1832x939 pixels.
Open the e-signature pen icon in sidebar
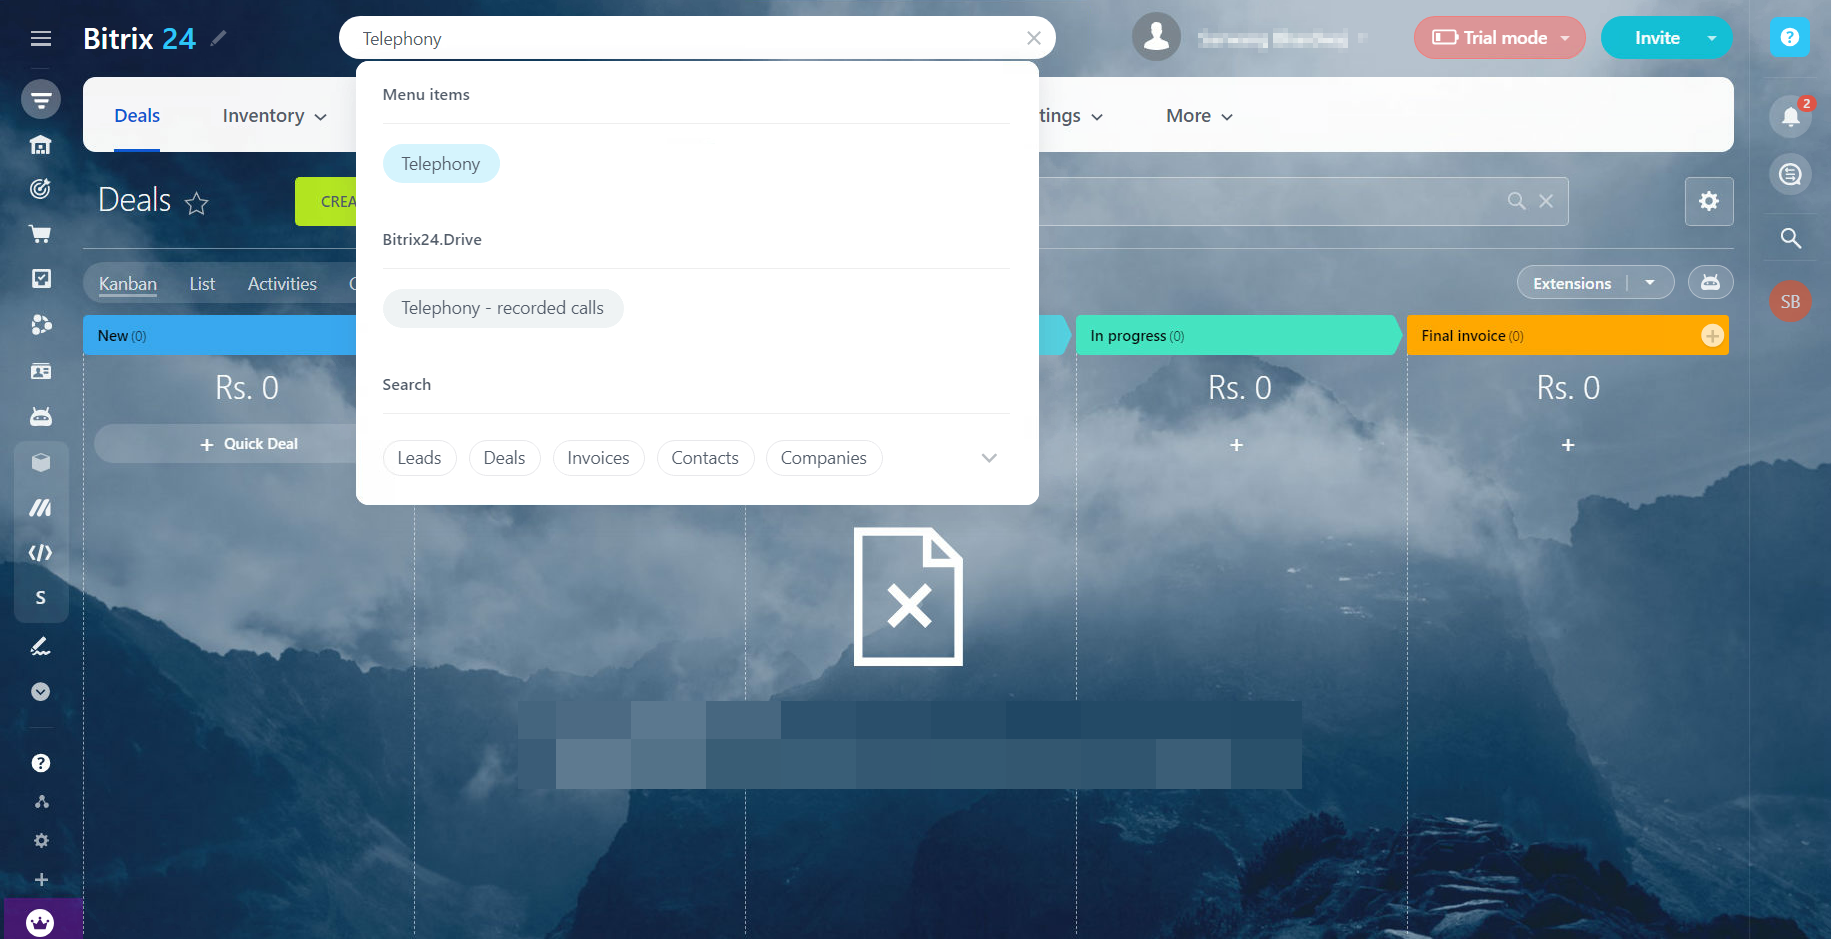pos(41,646)
